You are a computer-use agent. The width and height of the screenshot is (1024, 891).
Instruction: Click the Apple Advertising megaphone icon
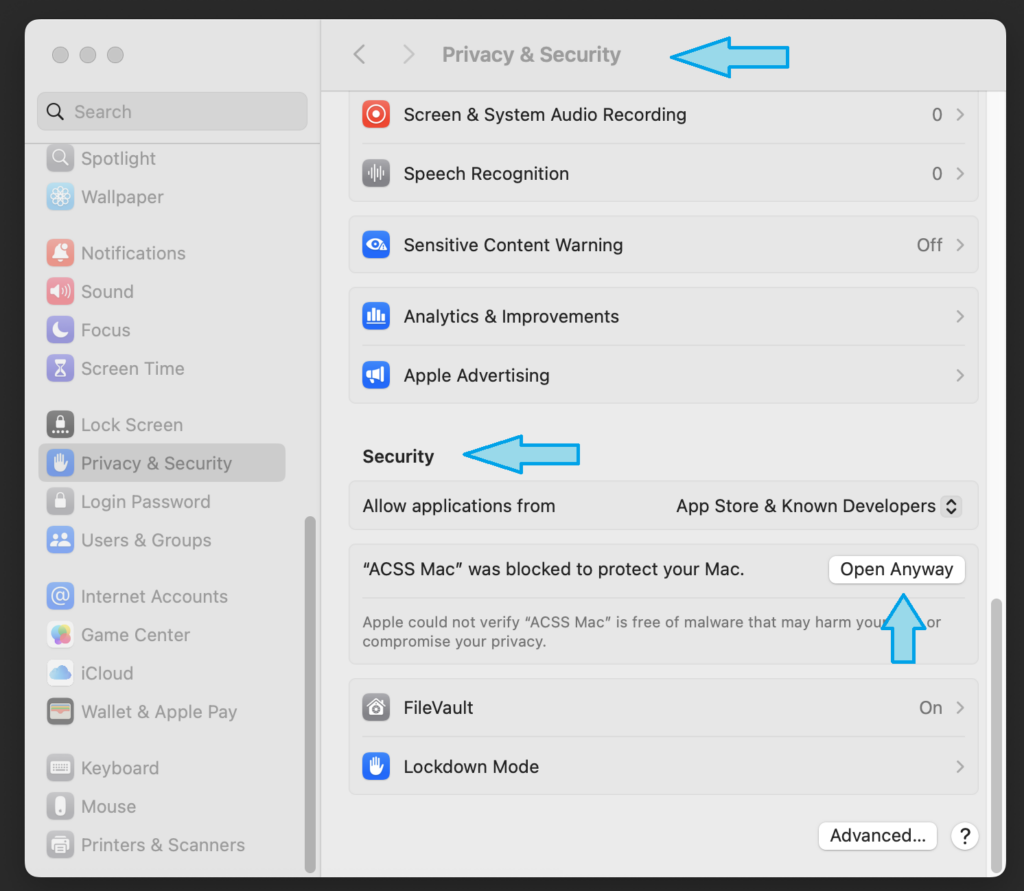(376, 375)
